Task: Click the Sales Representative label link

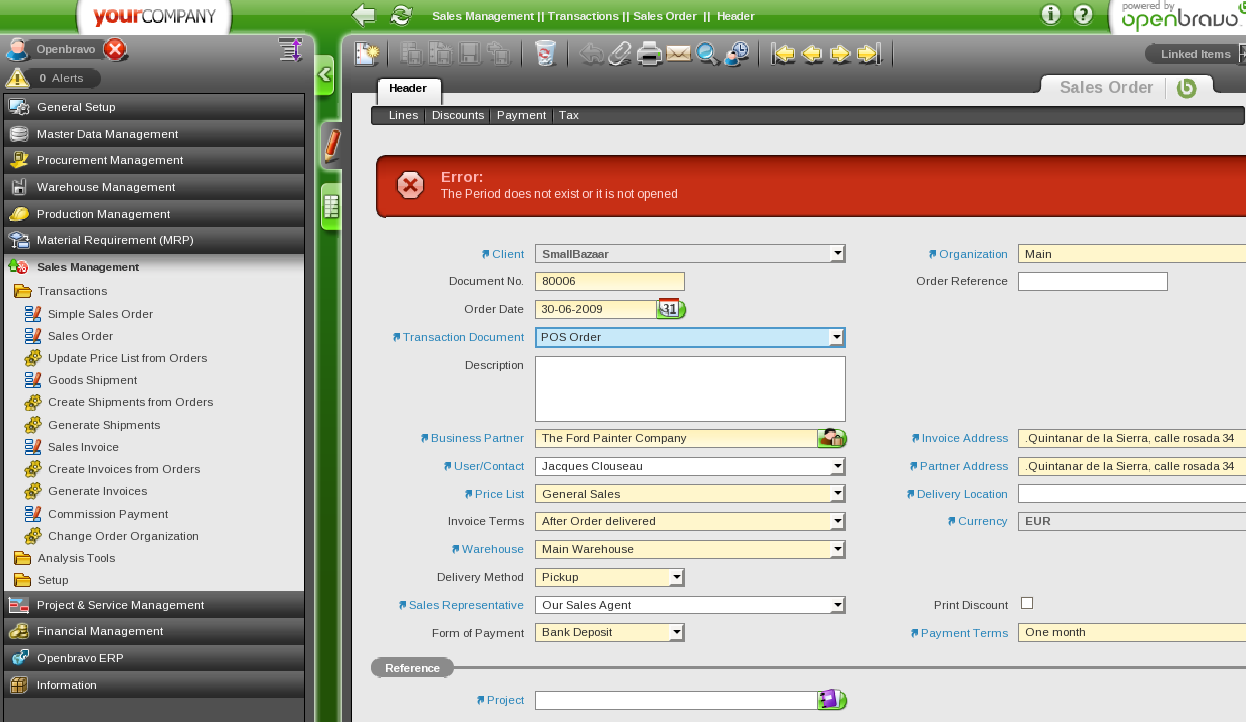Action: coord(466,605)
